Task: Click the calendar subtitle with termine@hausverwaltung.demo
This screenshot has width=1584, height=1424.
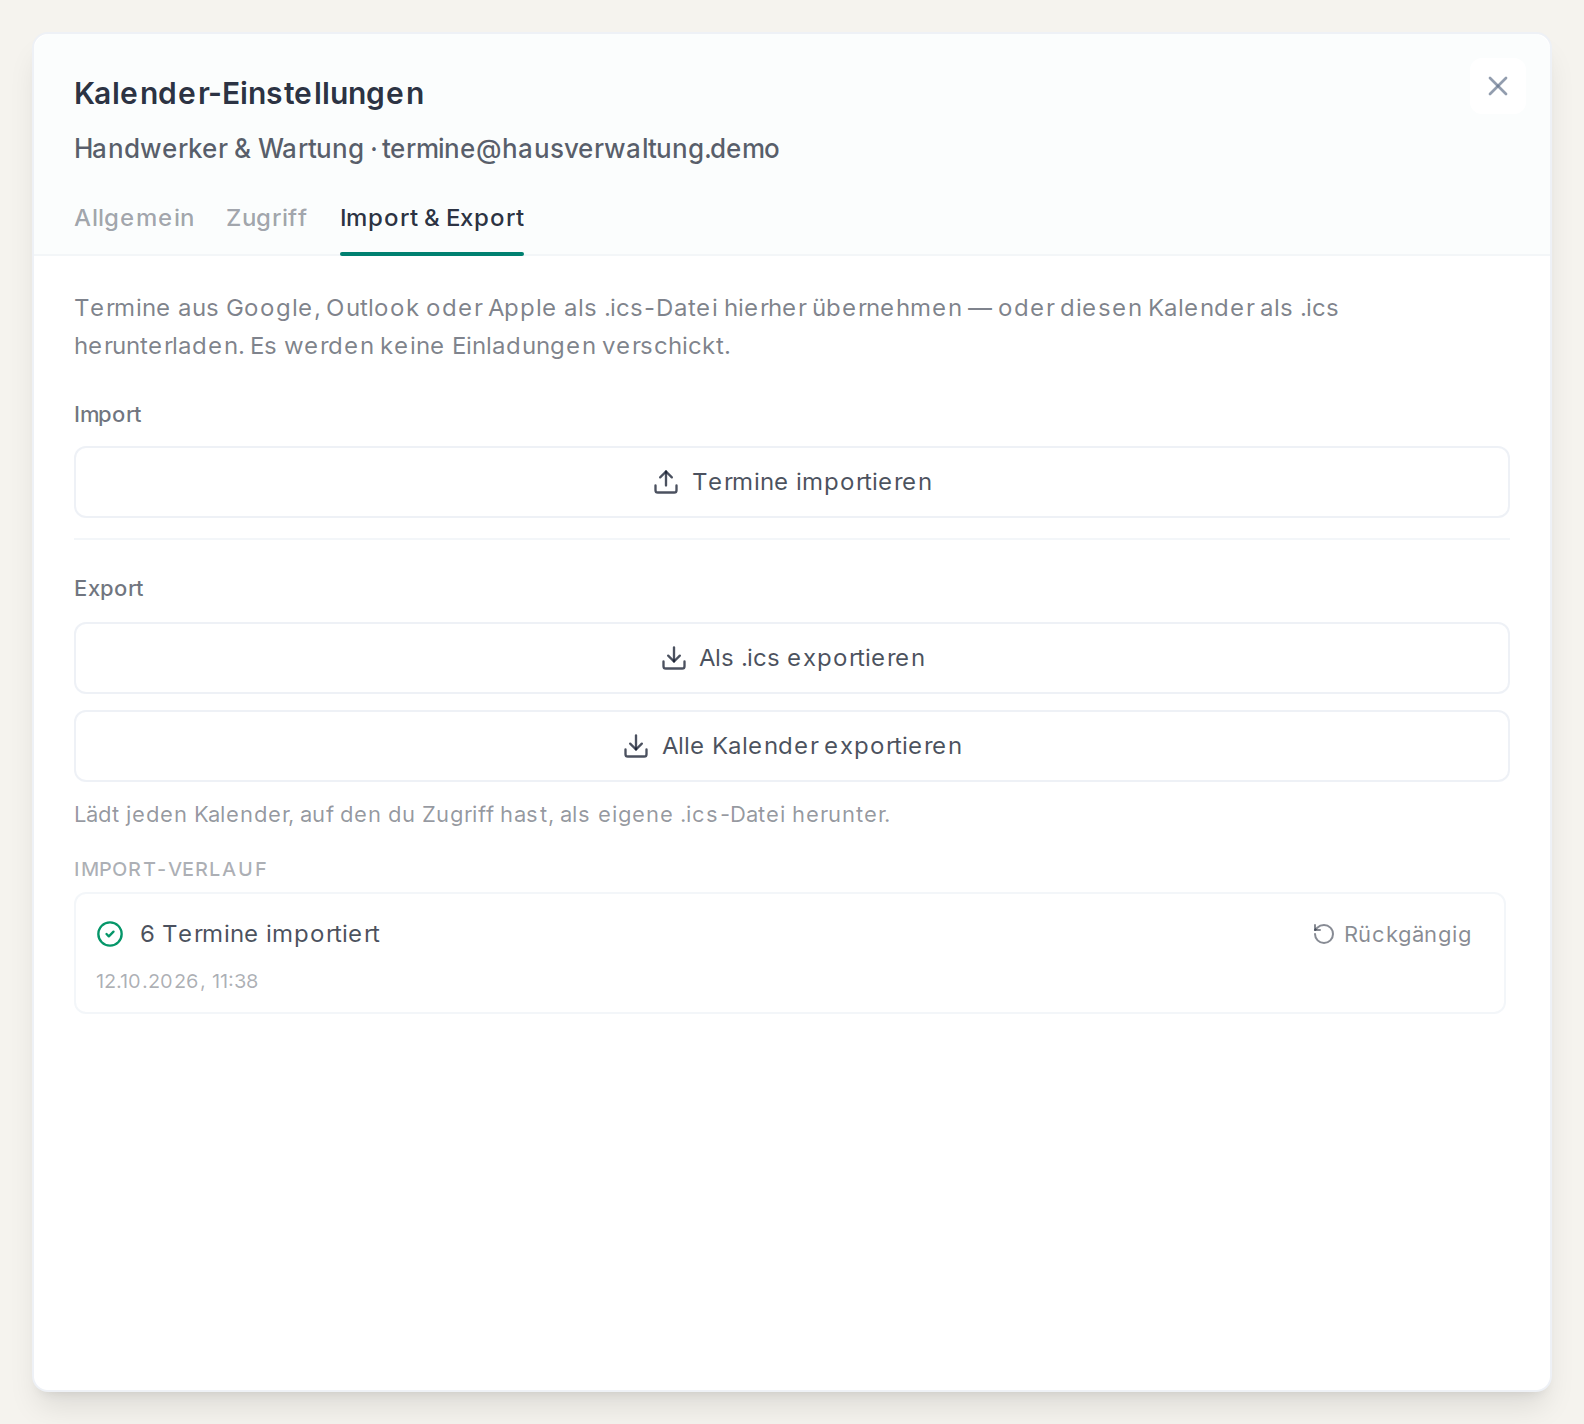Action: pos(427,148)
